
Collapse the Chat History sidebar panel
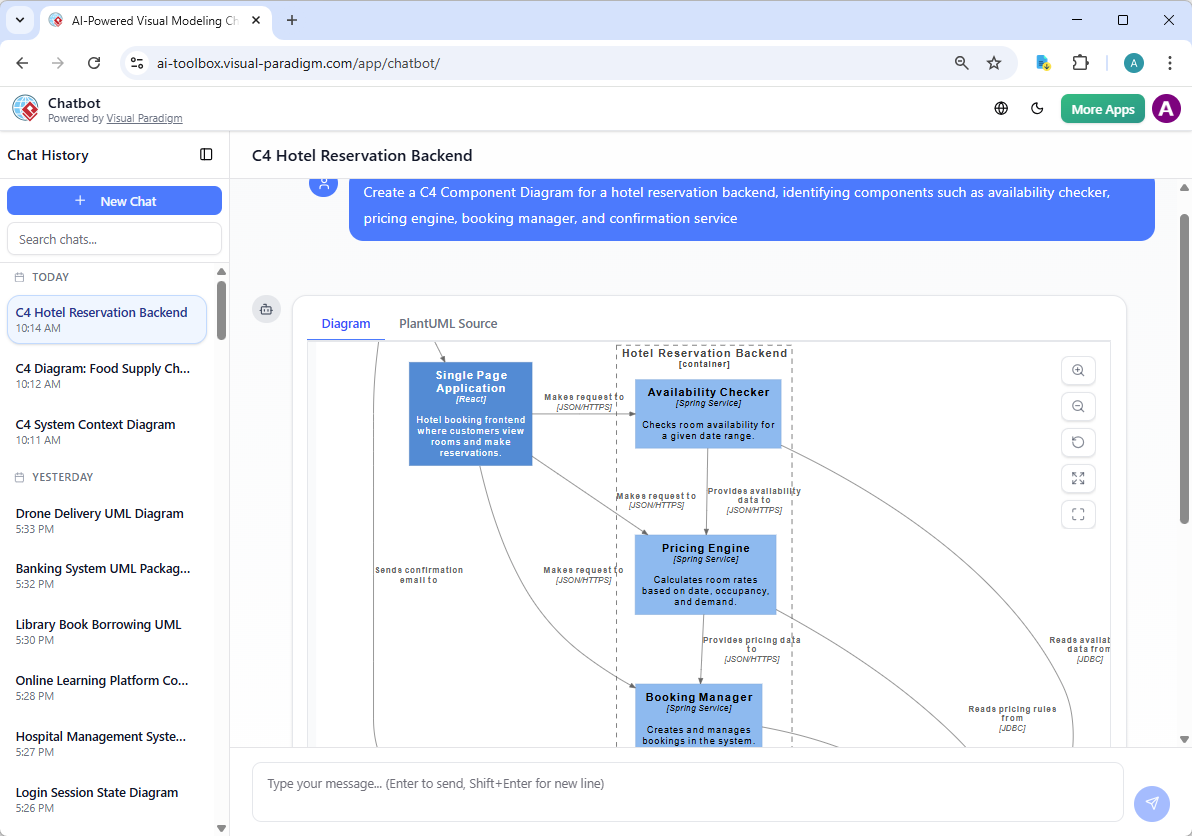tap(206, 155)
